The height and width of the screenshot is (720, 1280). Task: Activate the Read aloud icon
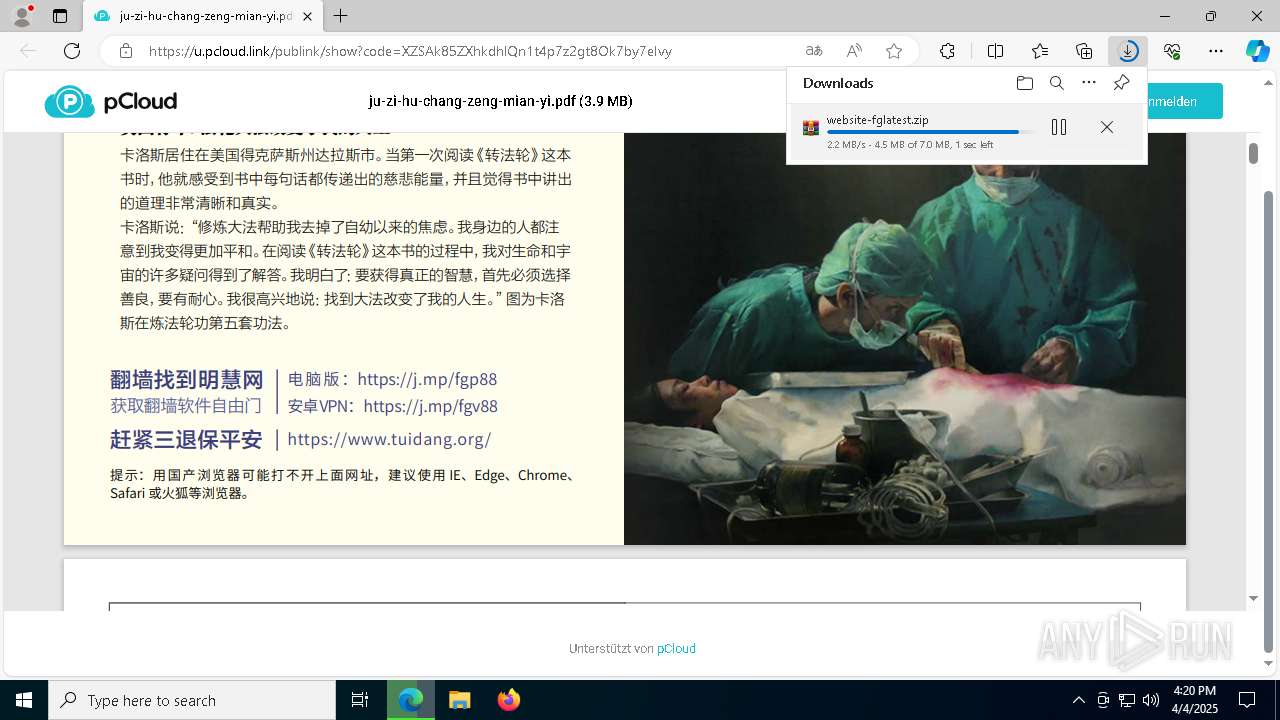tap(854, 51)
